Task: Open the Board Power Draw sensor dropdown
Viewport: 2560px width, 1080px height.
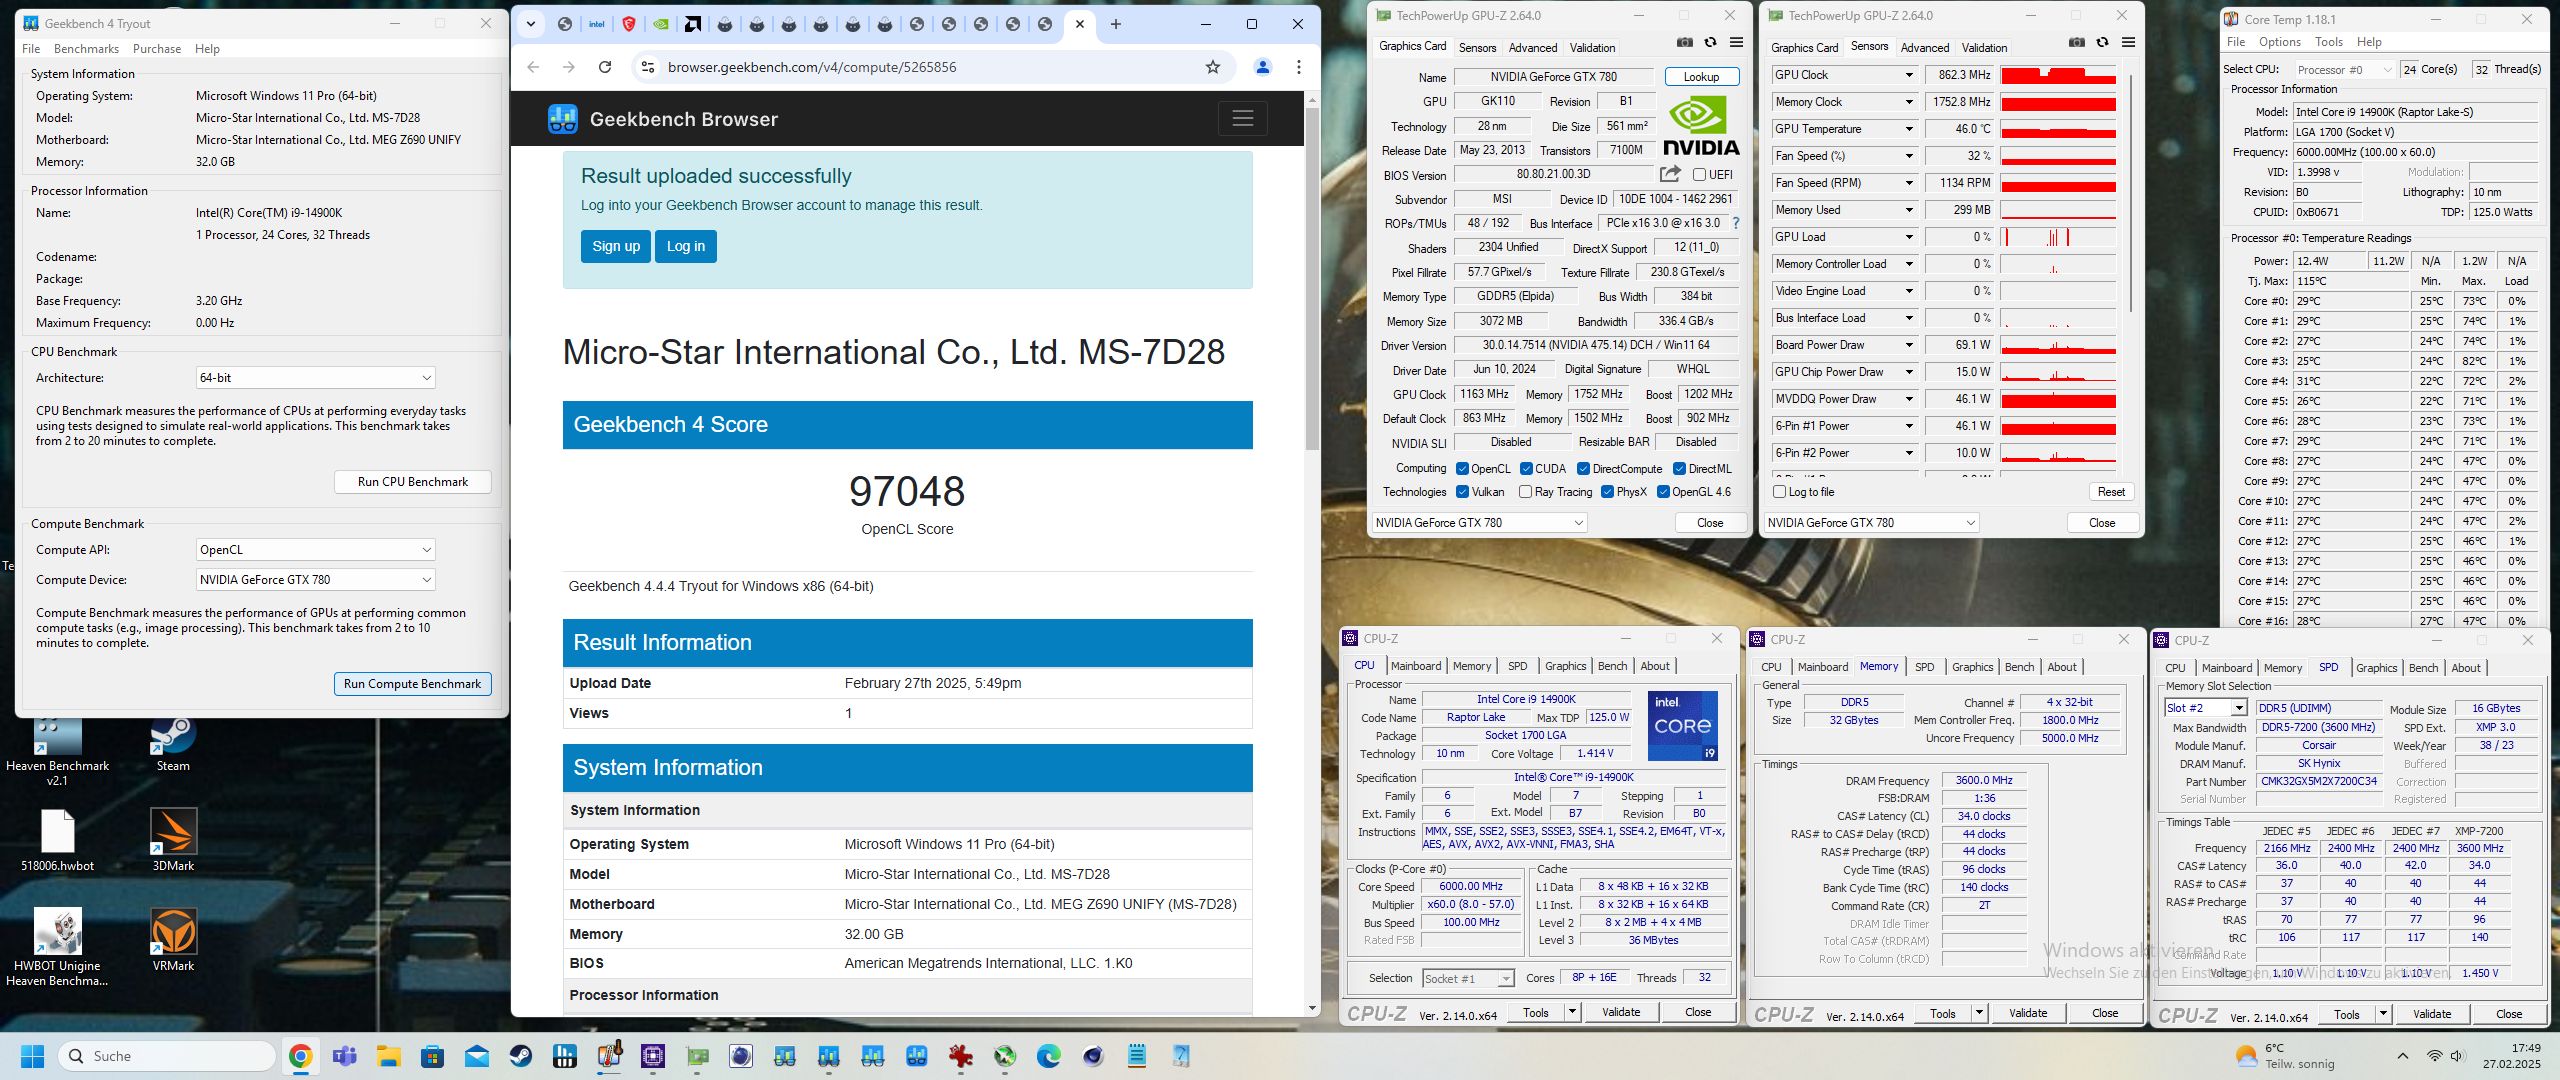Action: tap(1908, 345)
